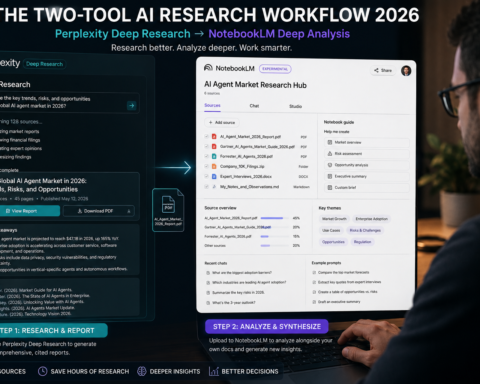The height and width of the screenshot is (384, 480).
Task: Open the user profile avatar in NotebookLM
Action: [406, 71]
